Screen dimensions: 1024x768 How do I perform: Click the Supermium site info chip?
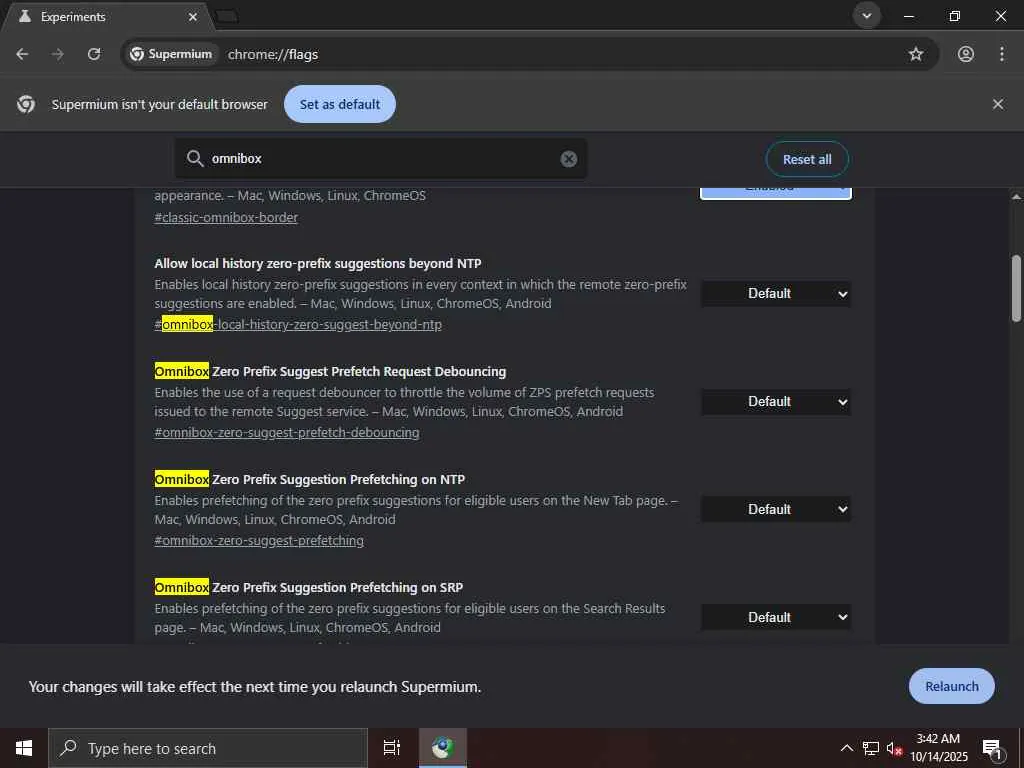(x=171, y=54)
